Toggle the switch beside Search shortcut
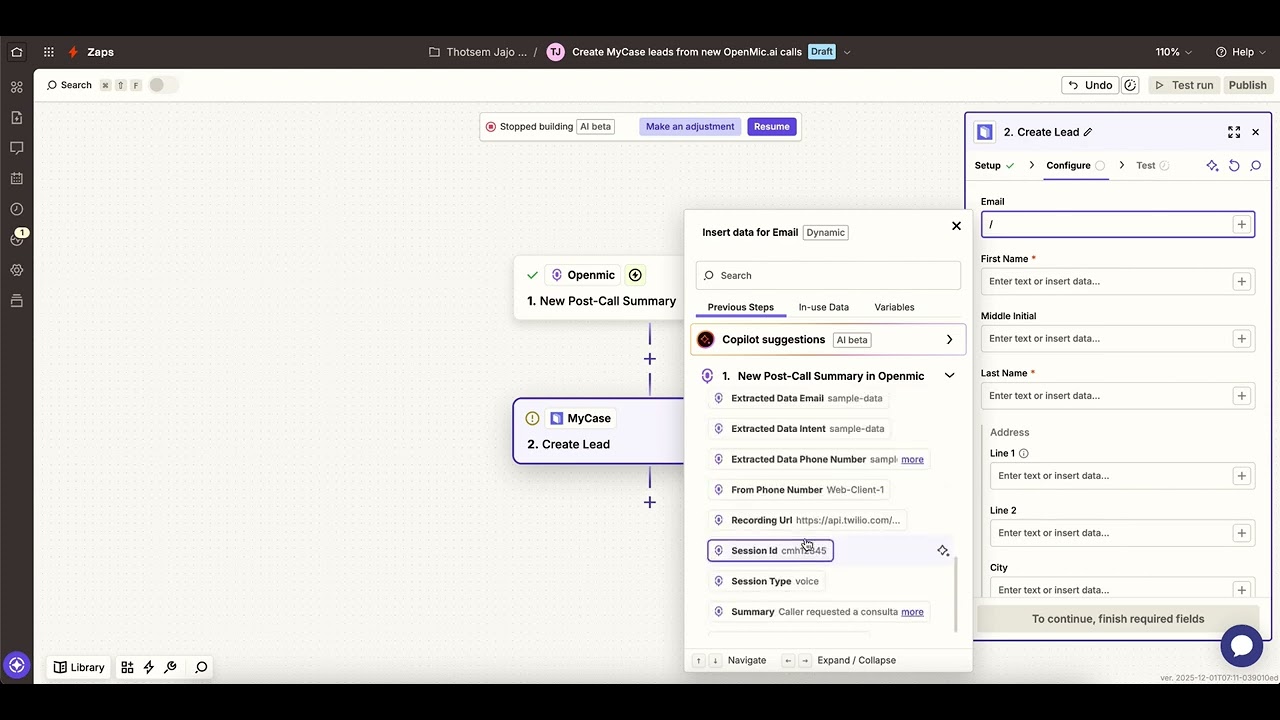 pyautogui.click(x=163, y=85)
